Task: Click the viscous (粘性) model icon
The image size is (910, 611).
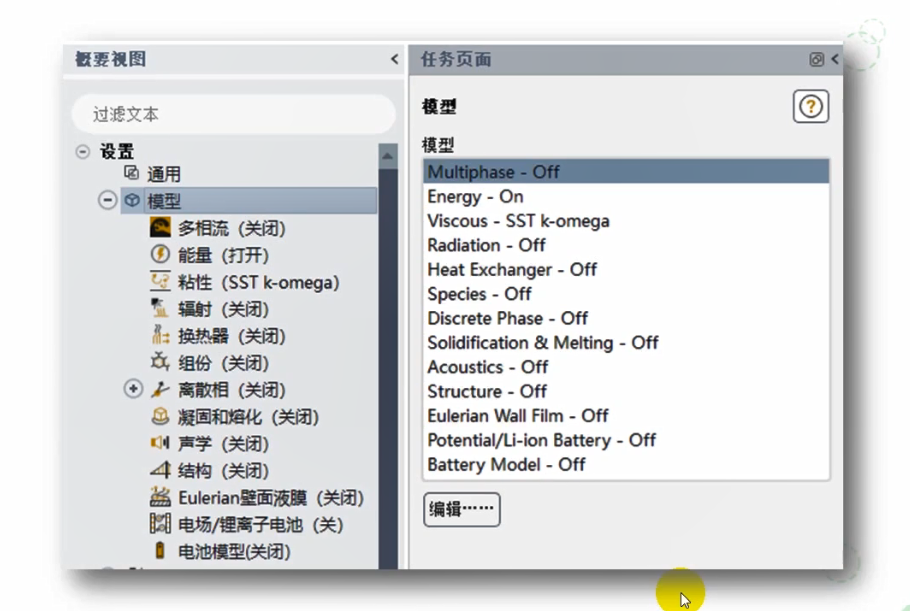Action: [160, 282]
